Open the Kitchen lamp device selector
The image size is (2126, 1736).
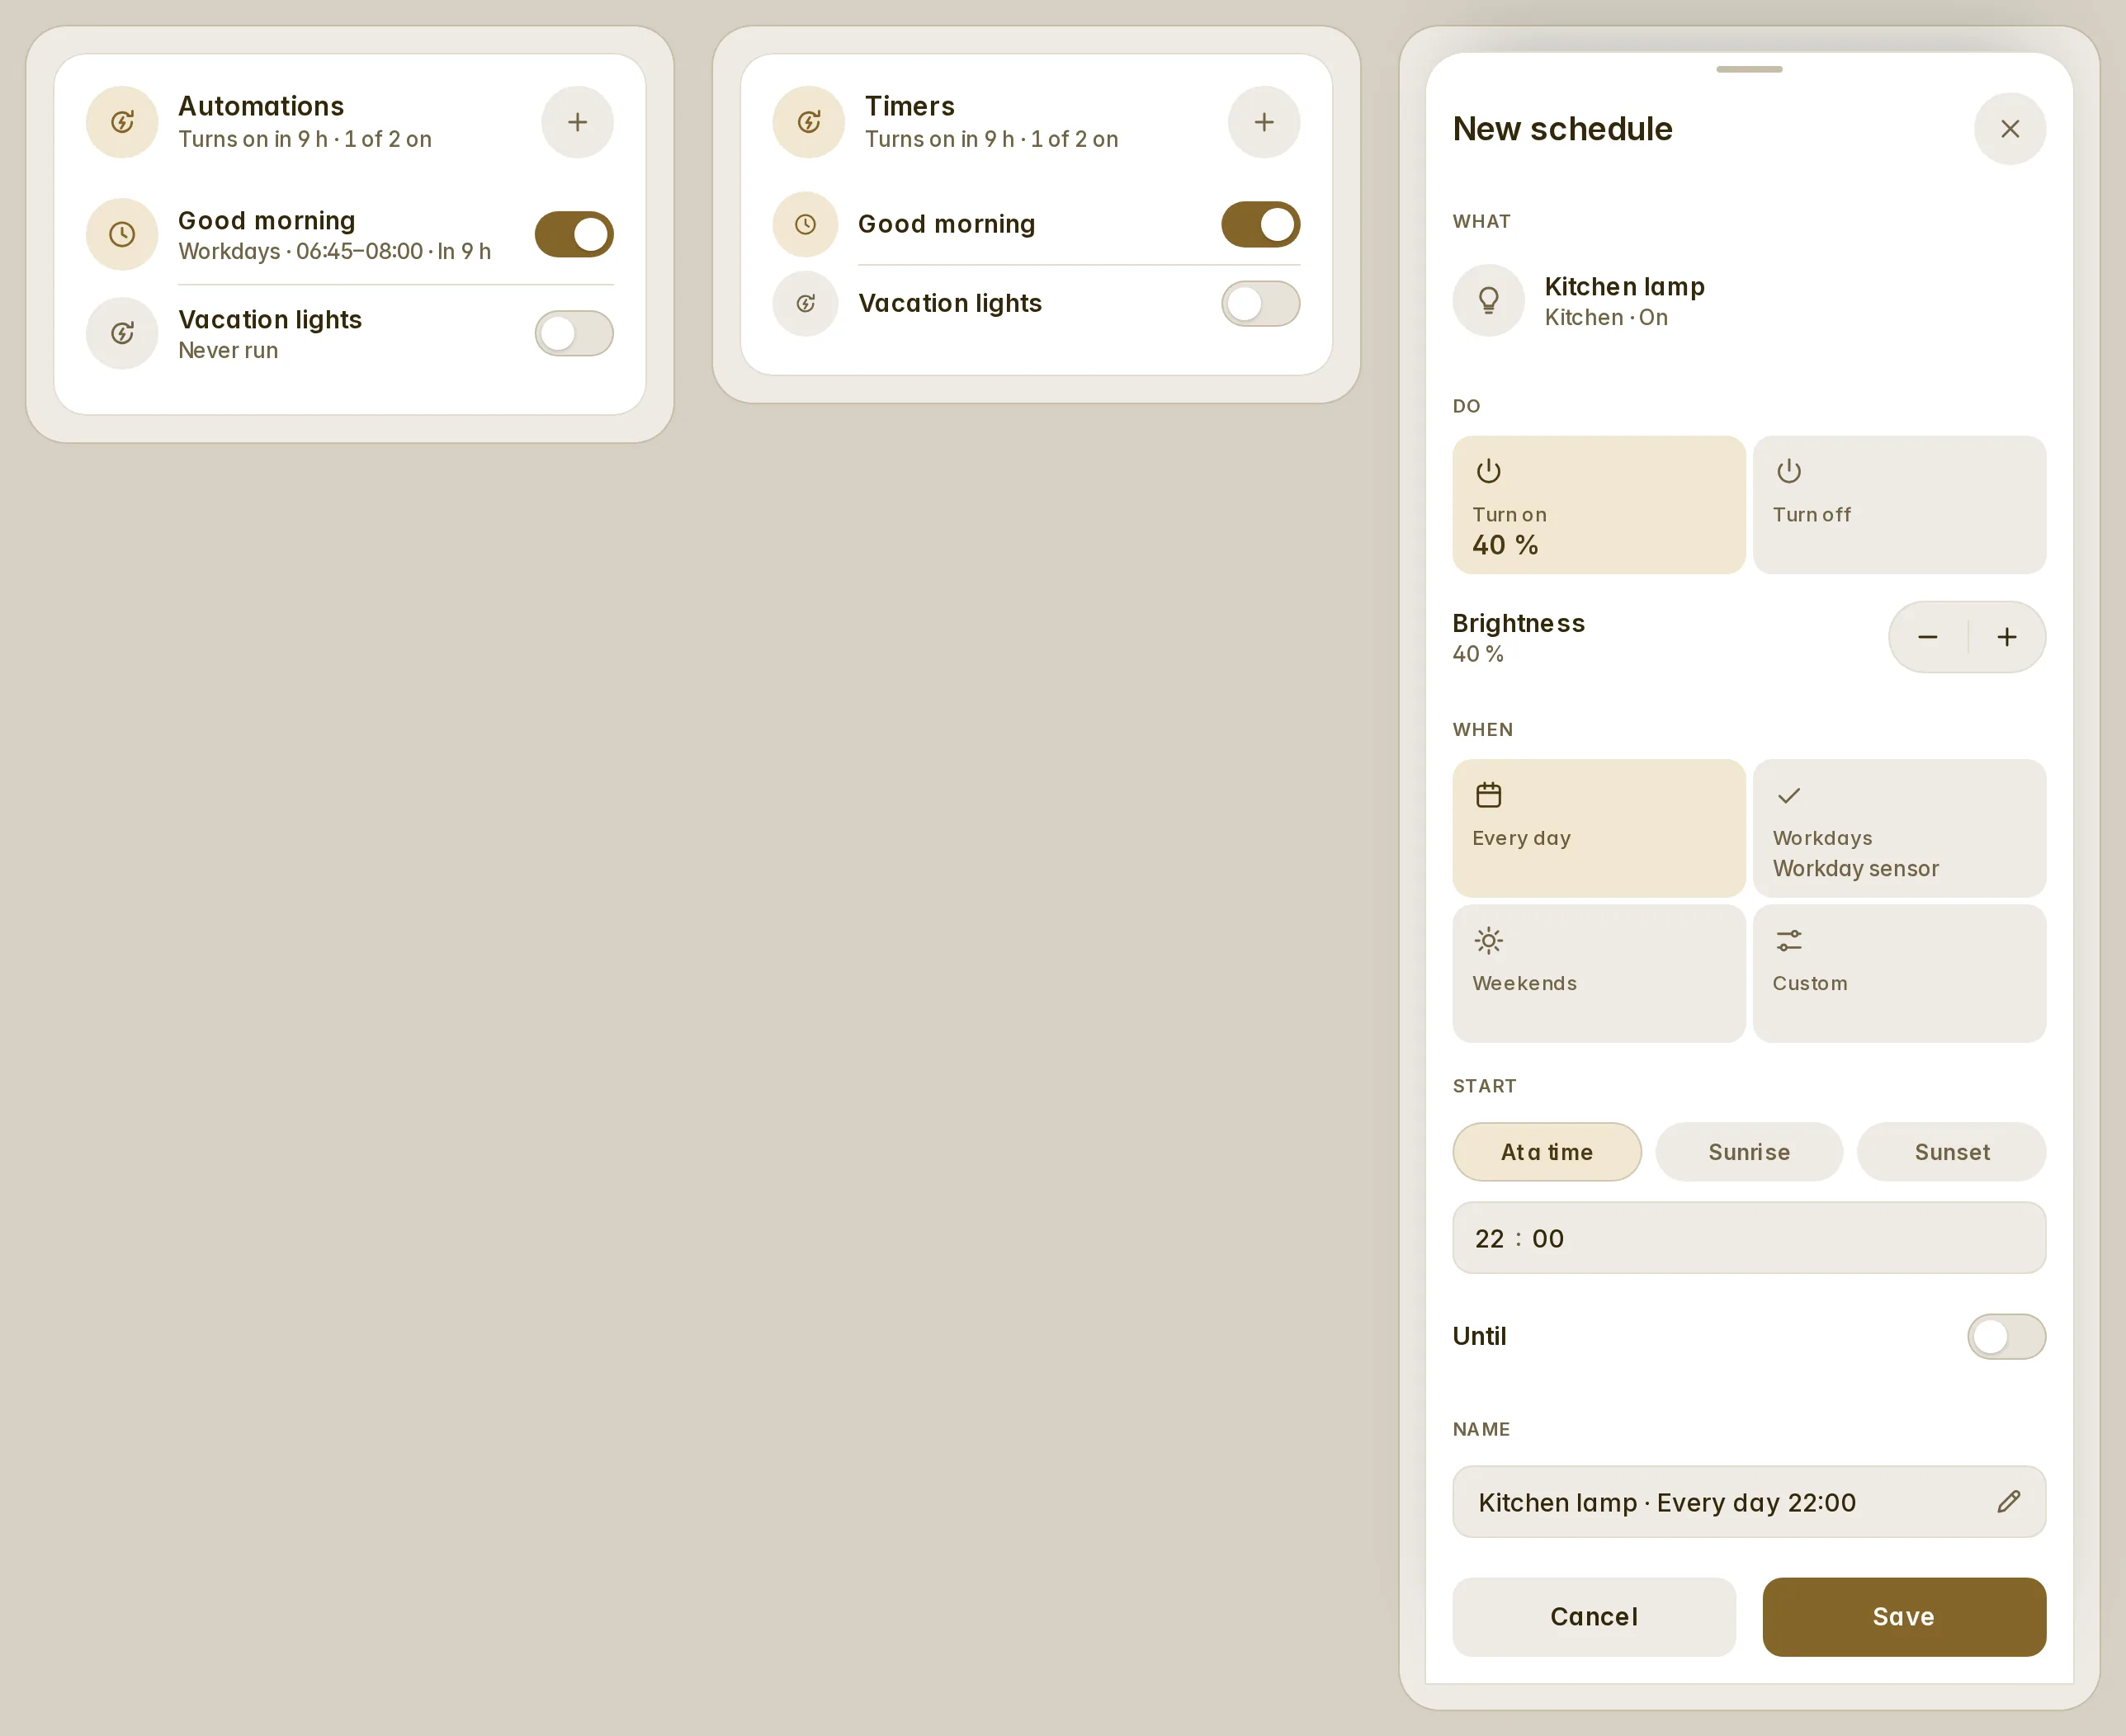tap(1748, 300)
